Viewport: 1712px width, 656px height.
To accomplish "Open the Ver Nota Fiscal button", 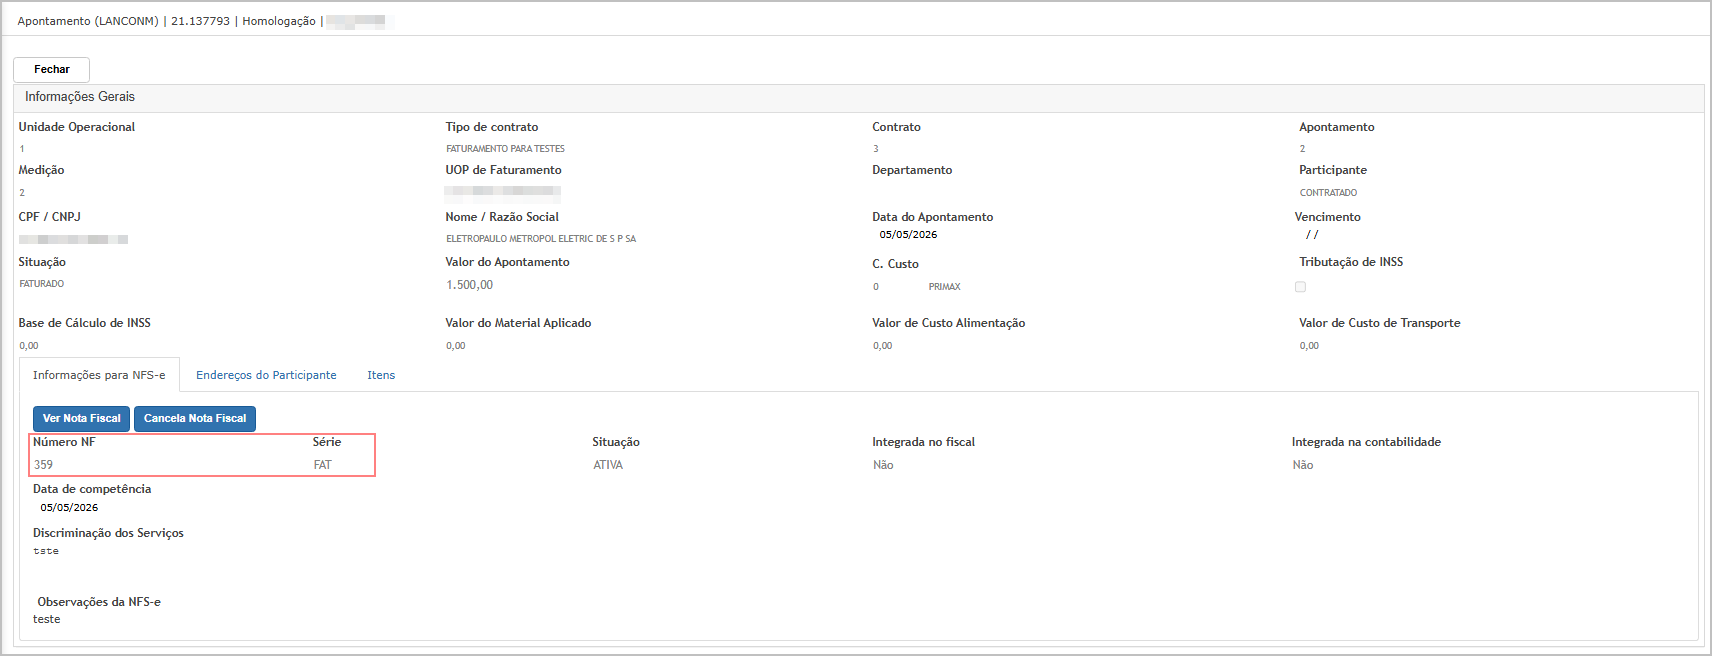I will 81,418.
